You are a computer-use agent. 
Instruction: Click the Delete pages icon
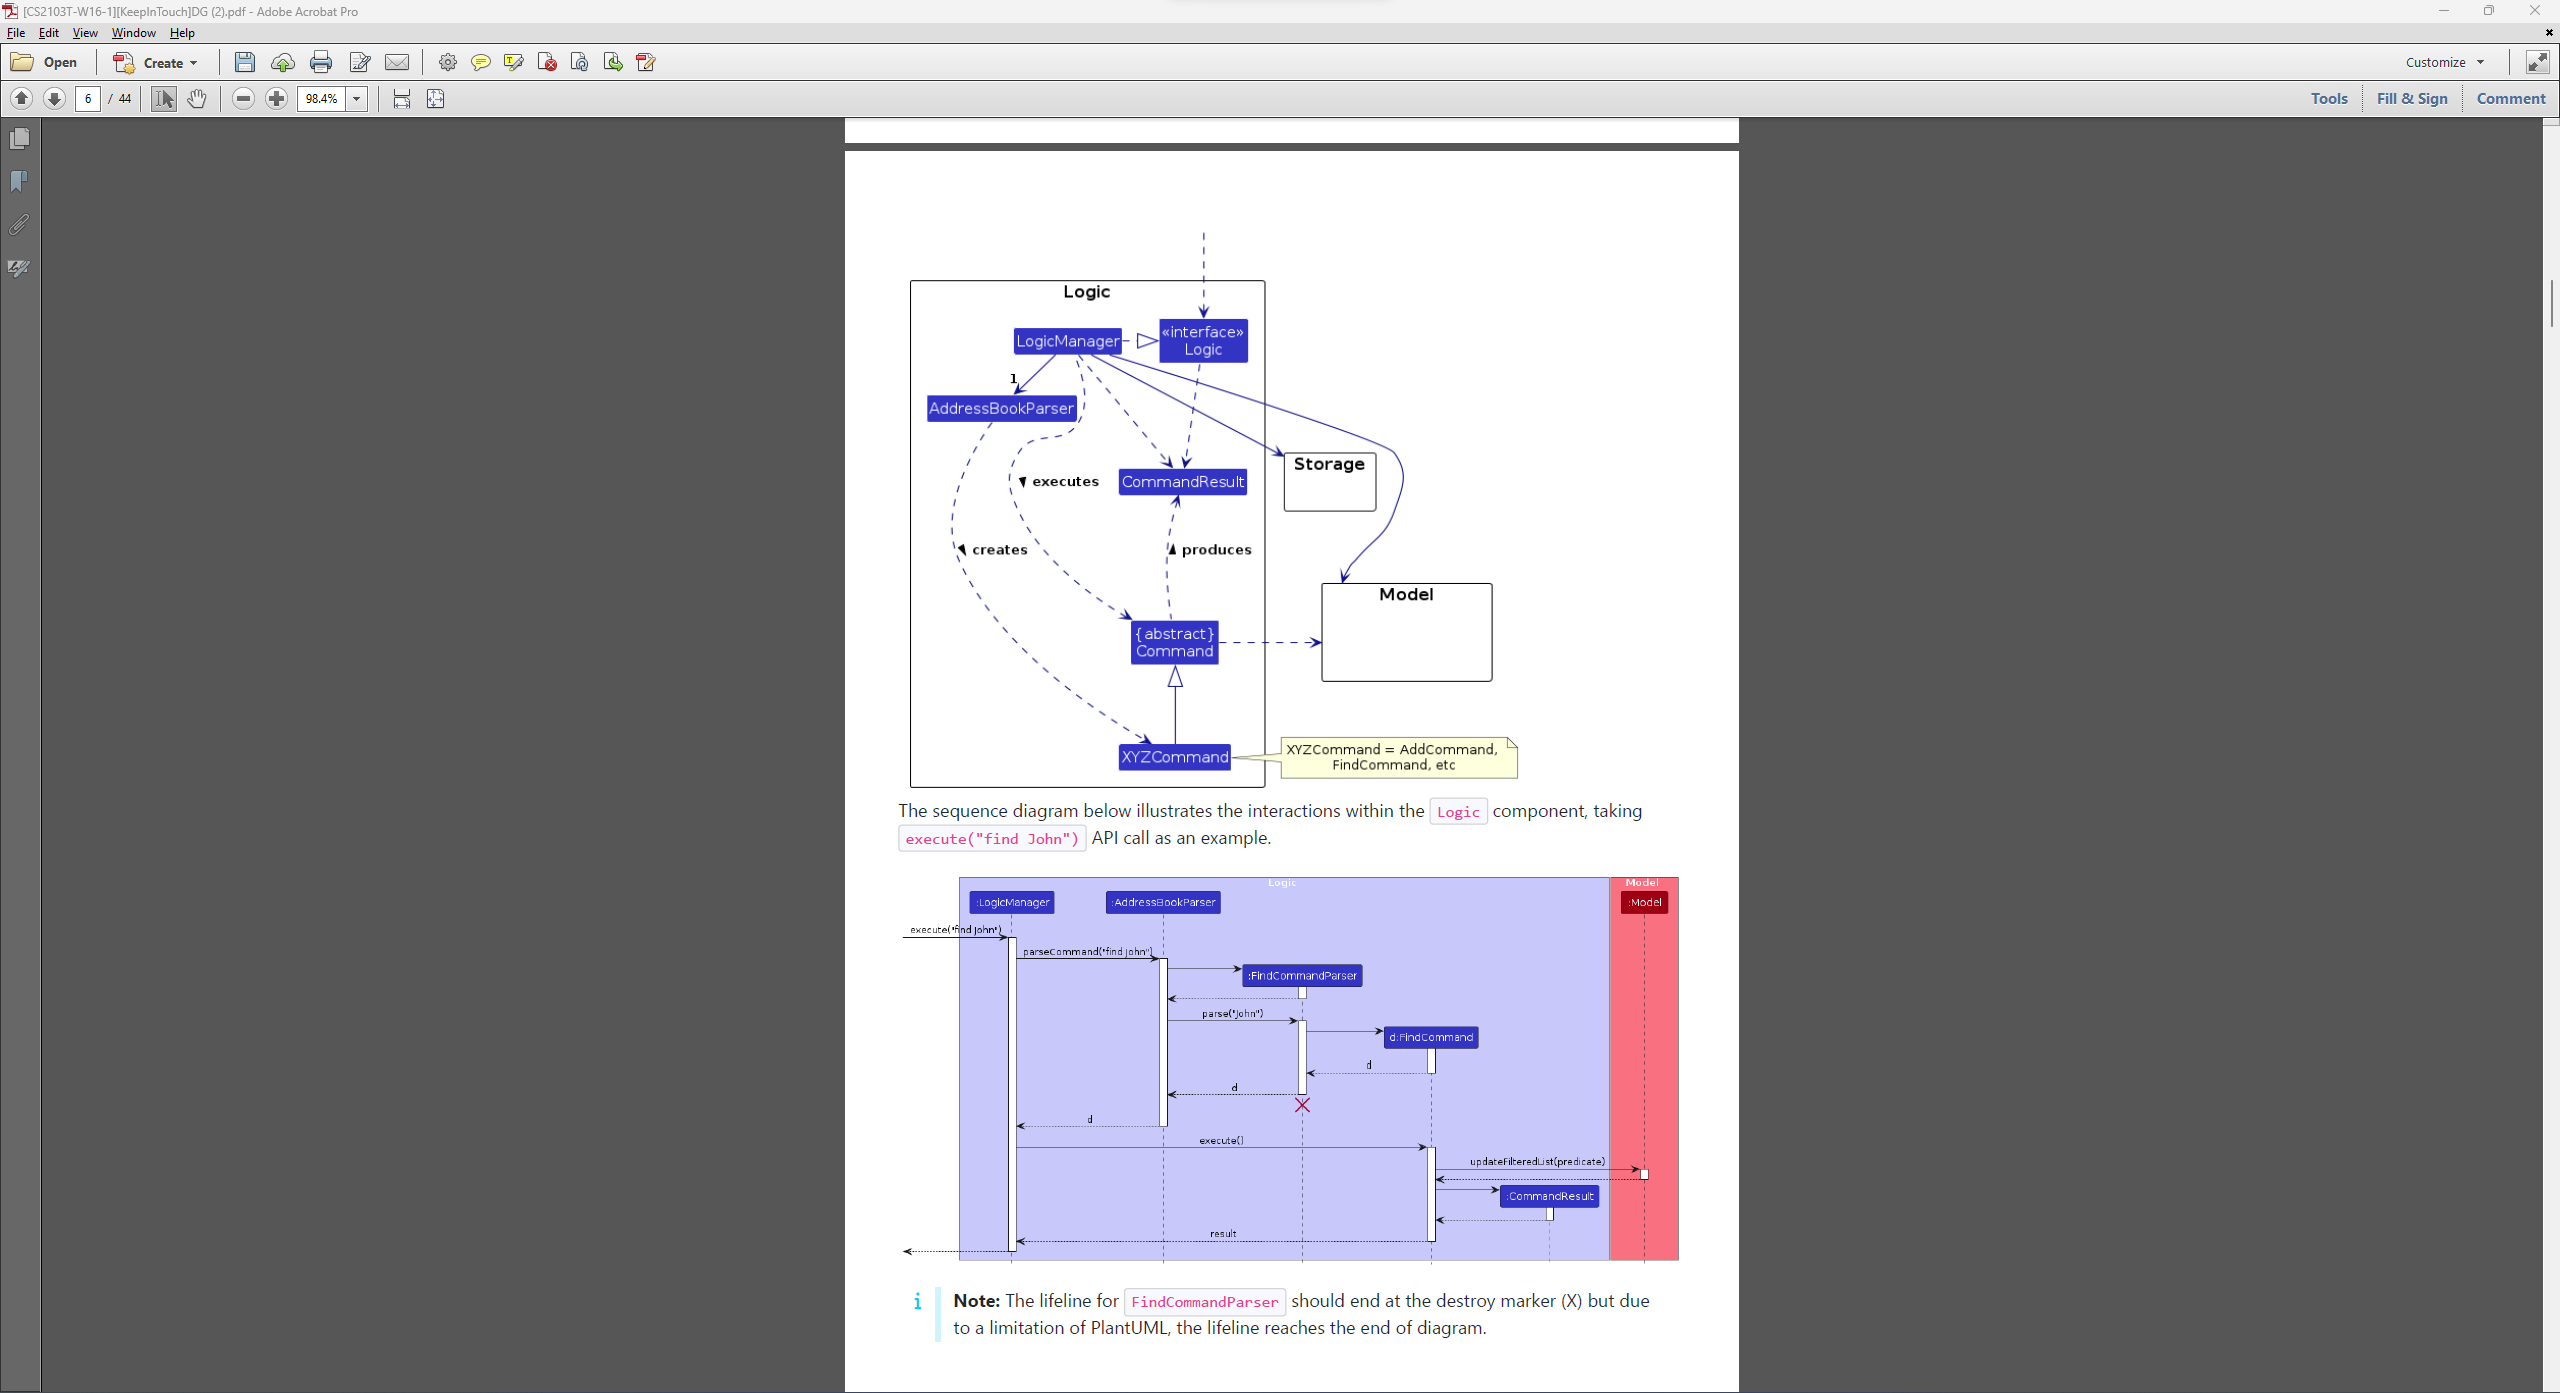tap(547, 62)
